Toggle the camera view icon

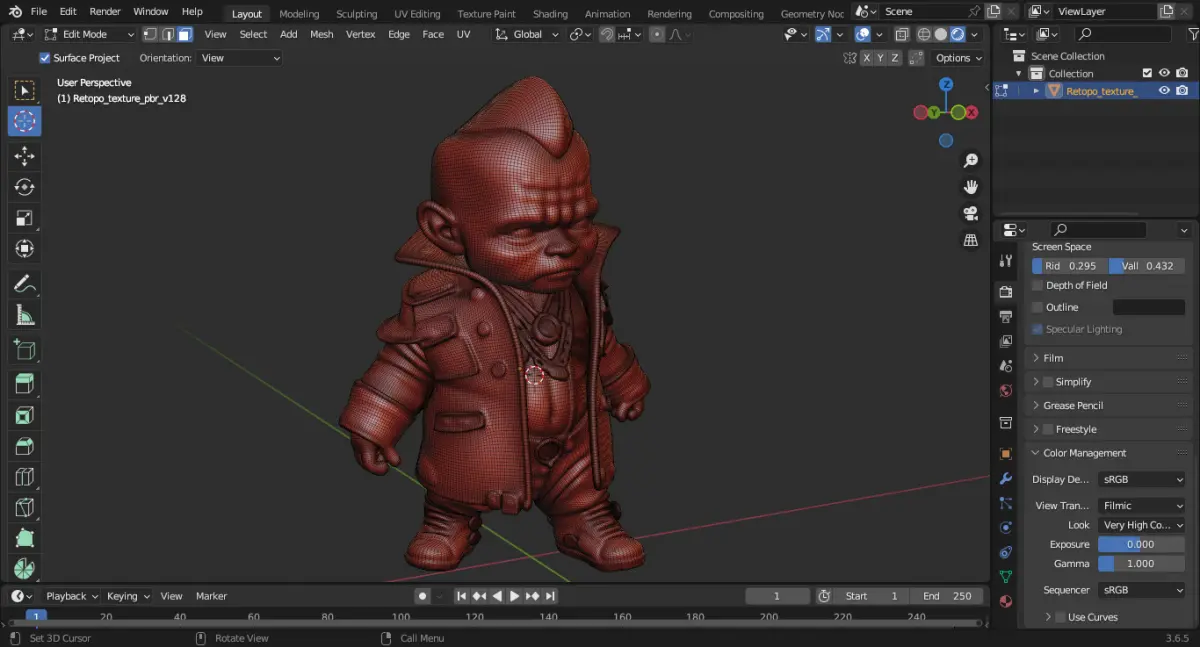click(970, 213)
